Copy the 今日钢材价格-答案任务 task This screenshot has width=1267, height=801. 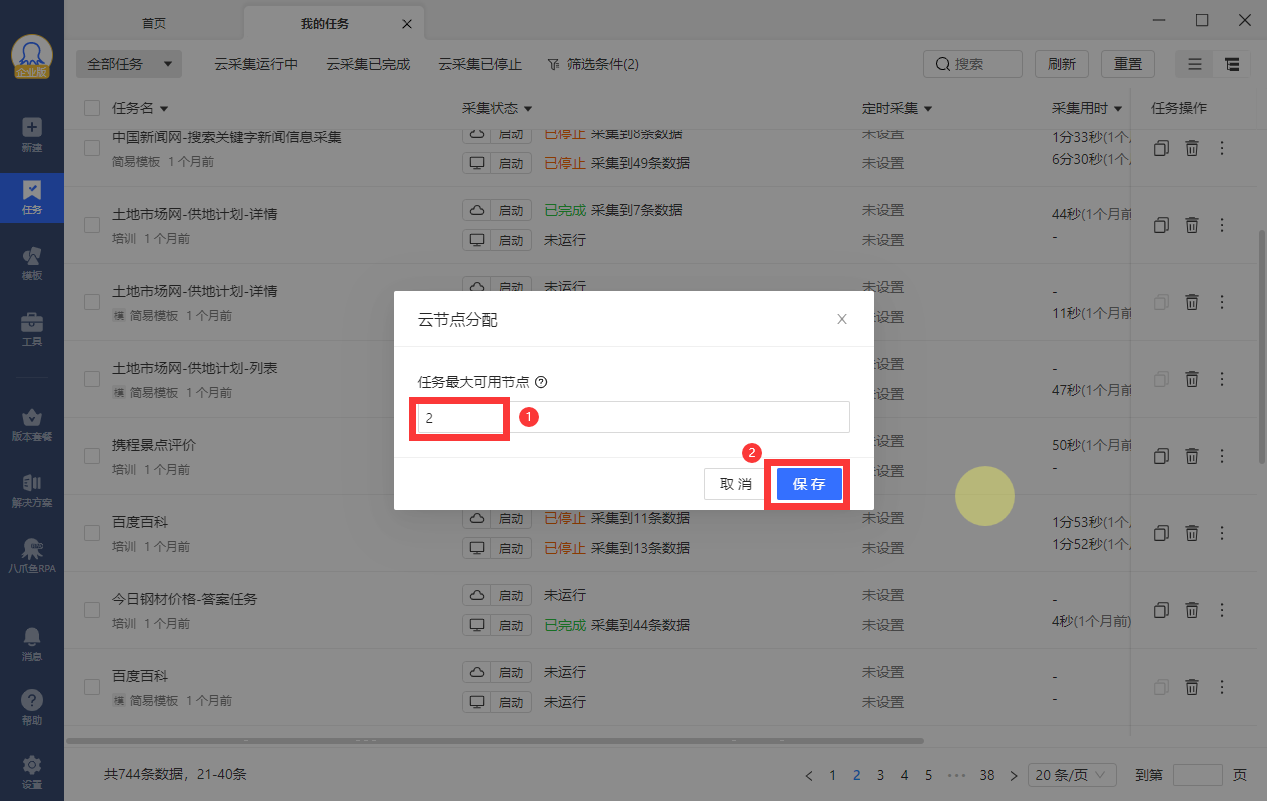pos(1160,610)
